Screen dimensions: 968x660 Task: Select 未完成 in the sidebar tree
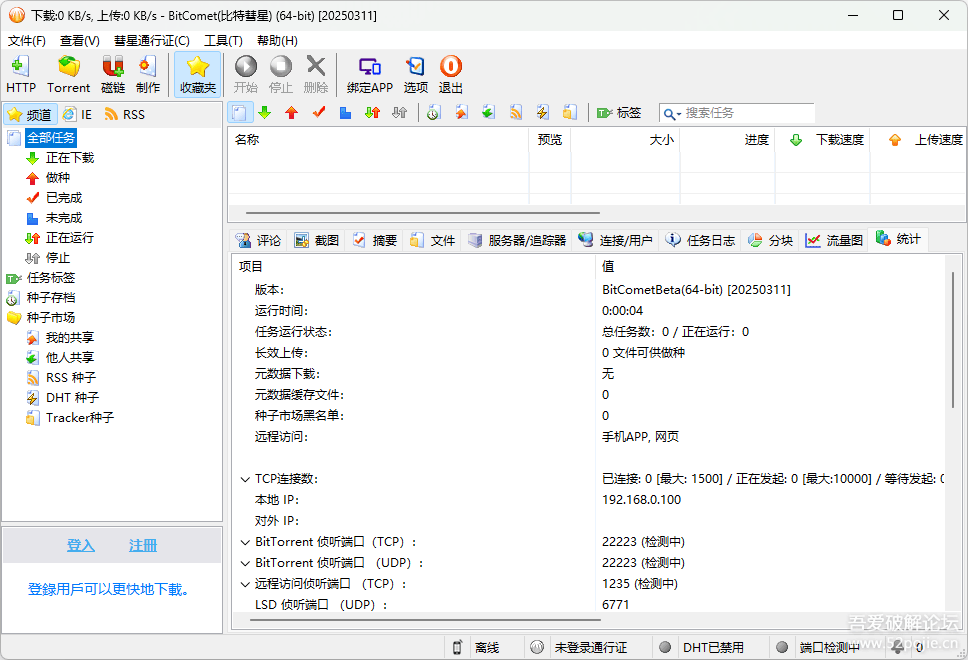click(64, 218)
